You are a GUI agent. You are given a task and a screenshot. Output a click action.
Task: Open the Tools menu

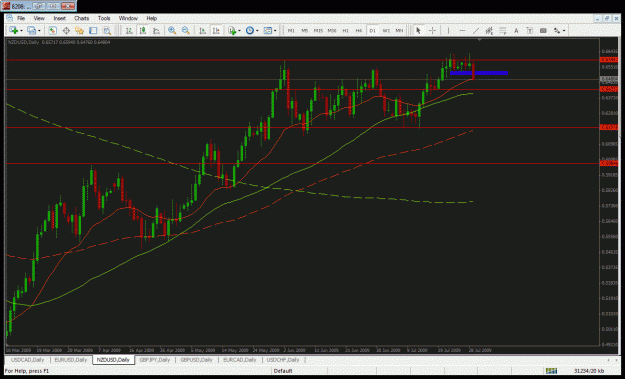[104, 18]
